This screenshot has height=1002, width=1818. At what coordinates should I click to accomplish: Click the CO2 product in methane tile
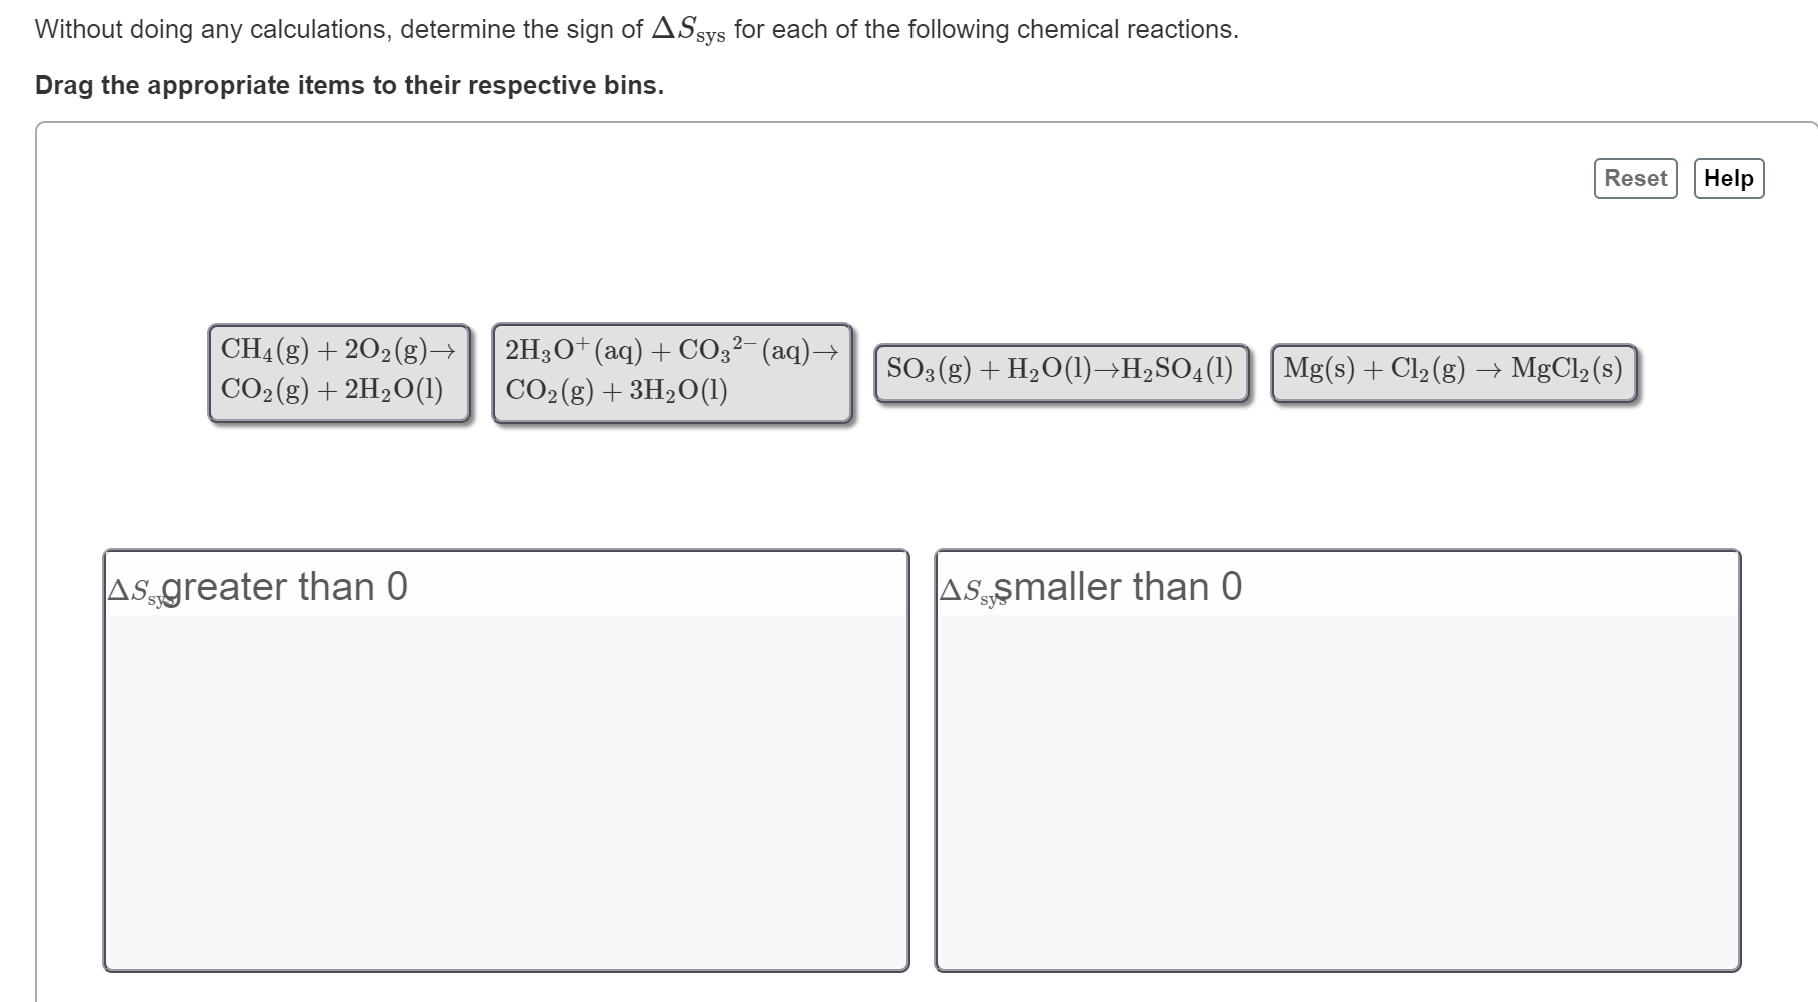(253, 390)
